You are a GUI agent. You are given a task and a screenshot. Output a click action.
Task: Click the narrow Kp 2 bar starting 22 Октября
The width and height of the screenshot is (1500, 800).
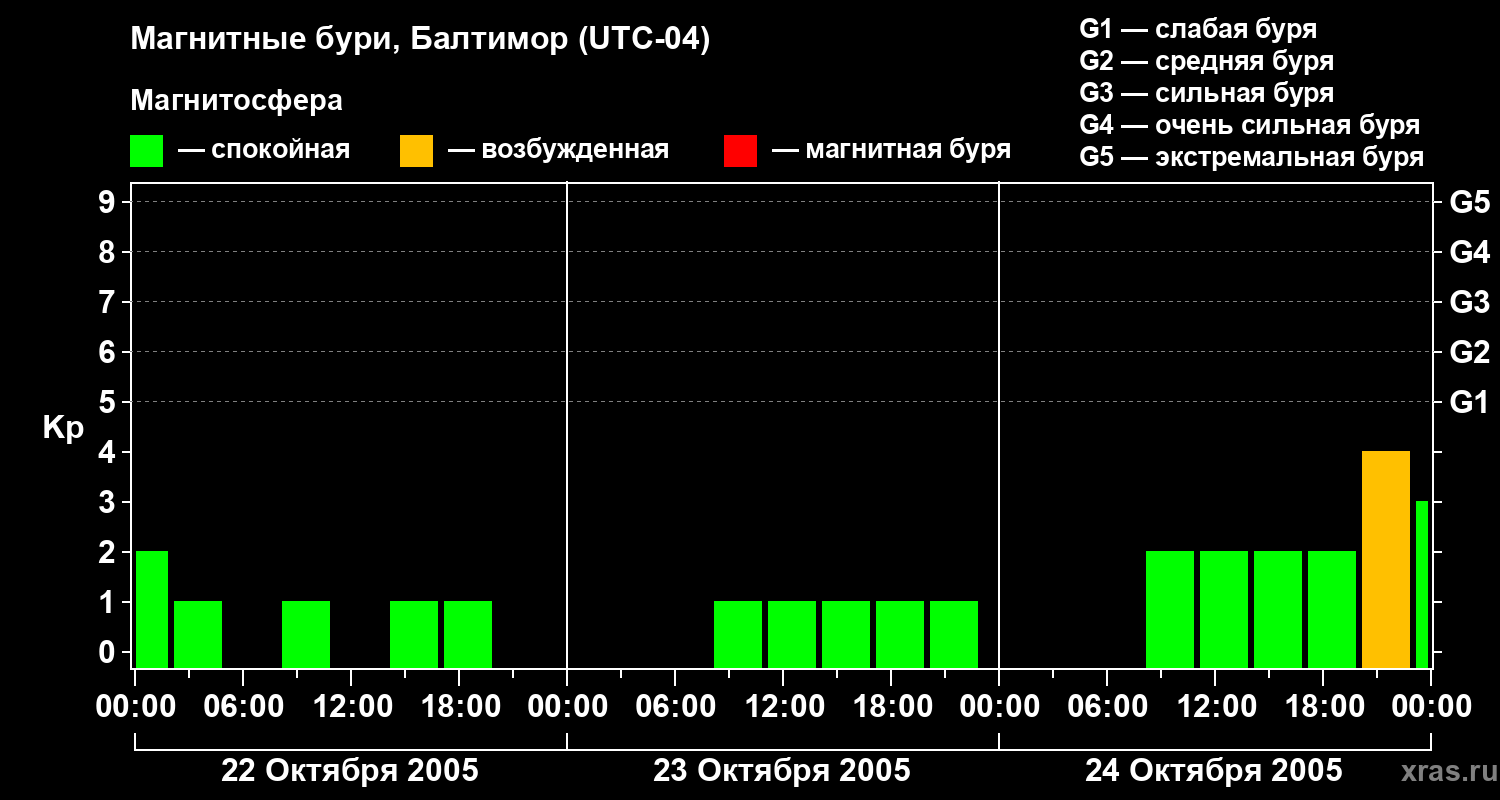point(152,609)
